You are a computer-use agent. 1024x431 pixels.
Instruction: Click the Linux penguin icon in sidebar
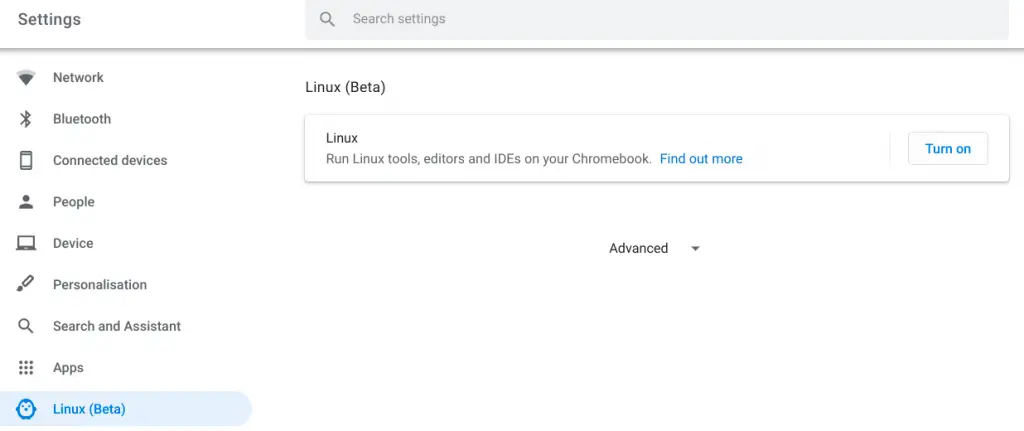pos(26,409)
